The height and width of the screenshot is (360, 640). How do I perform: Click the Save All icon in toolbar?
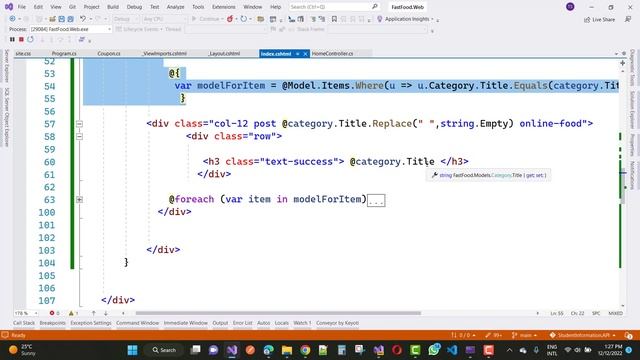pyautogui.click(x=70, y=19)
